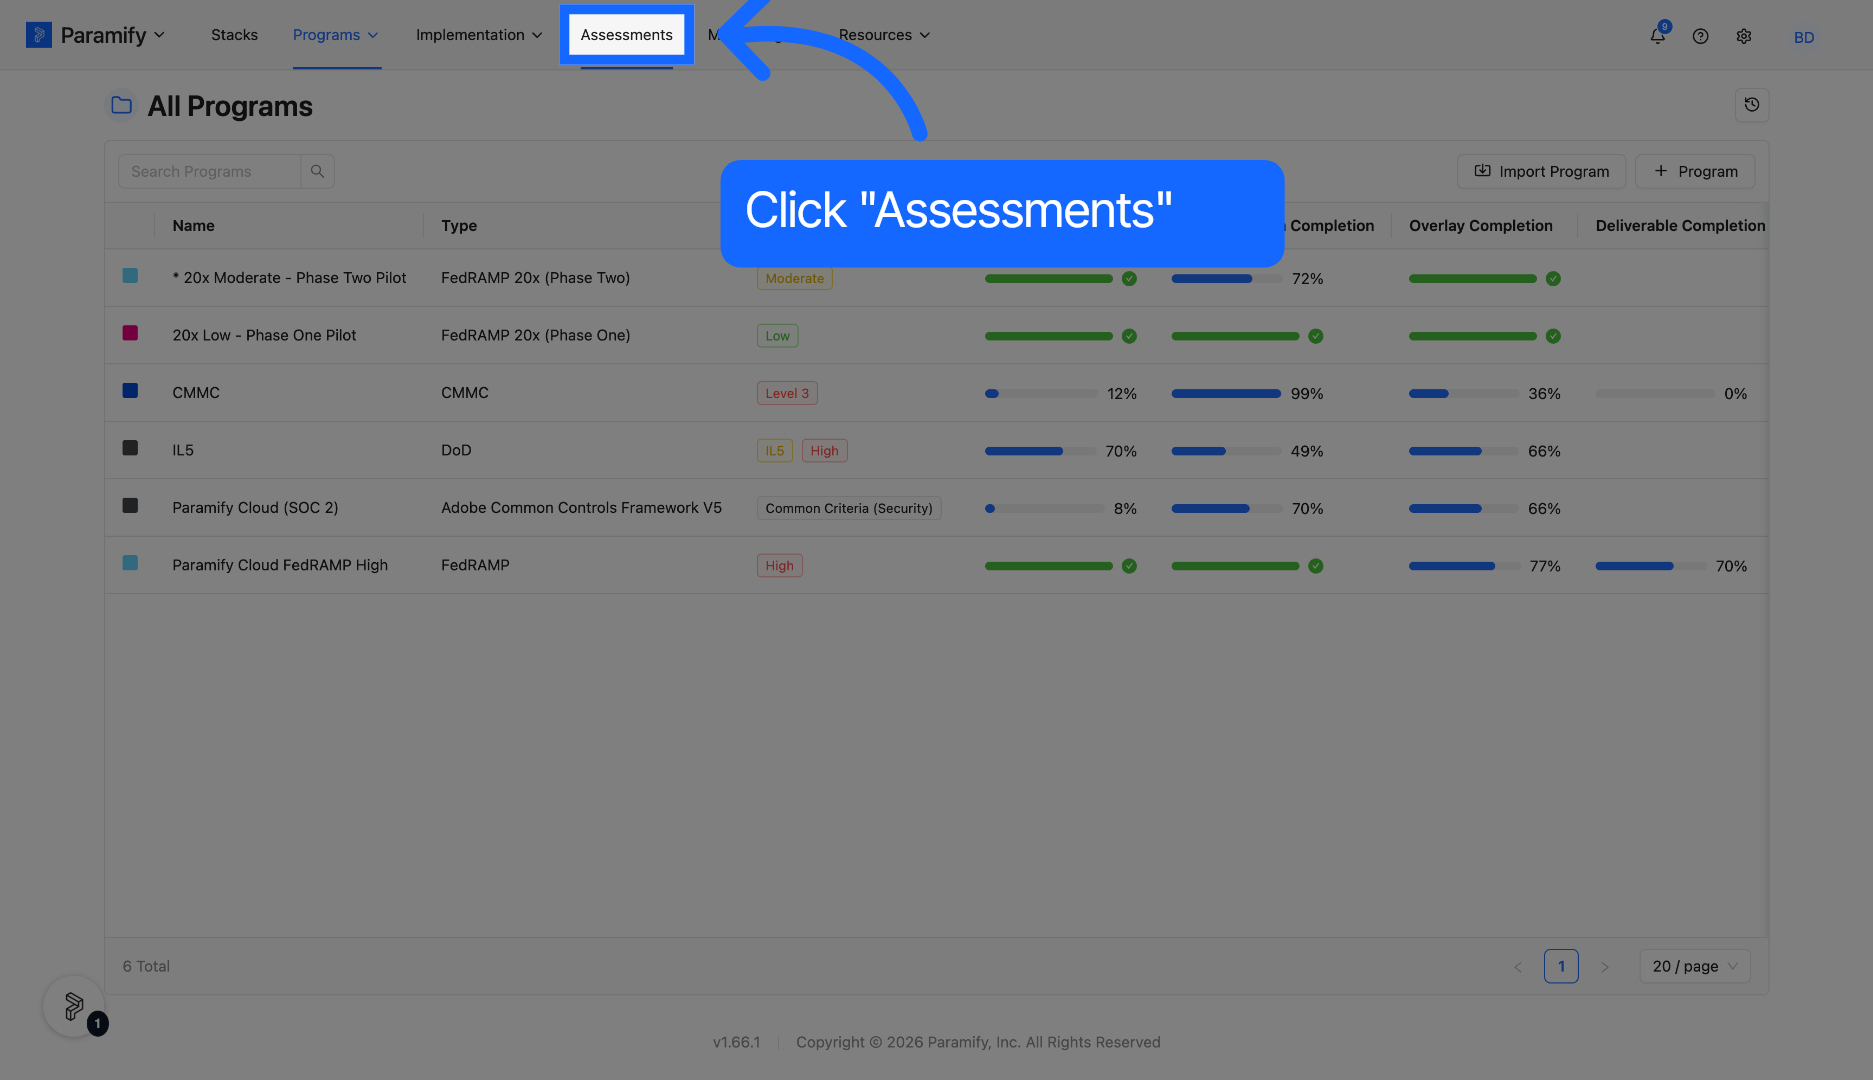This screenshot has height=1080, width=1873.
Task: Click the DoD type cell
Action: tap(456, 451)
